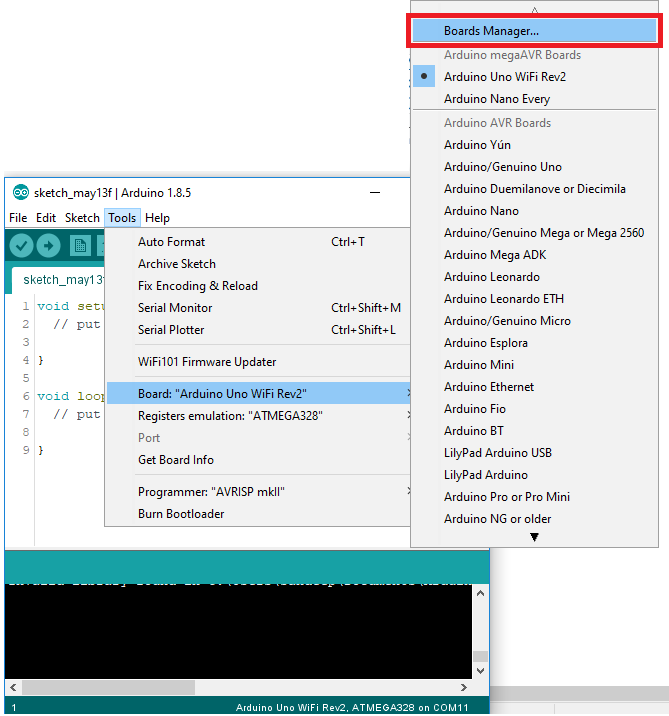Expand Registers emulation submenu

coord(258,416)
